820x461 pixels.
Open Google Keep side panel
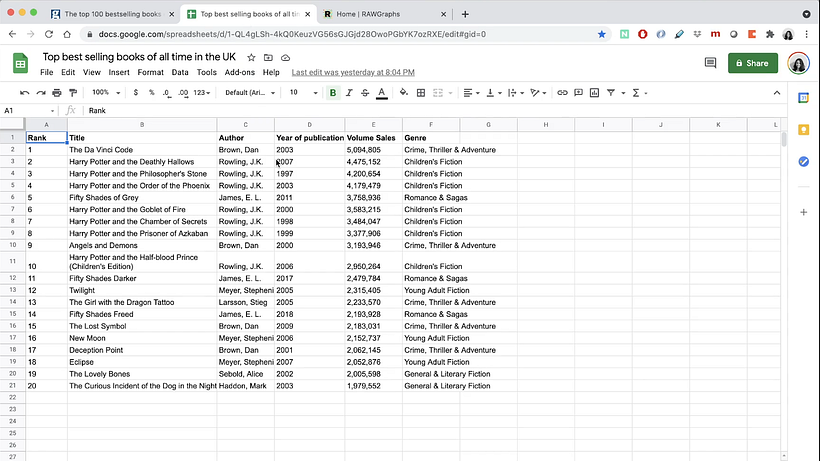[804, 130]
